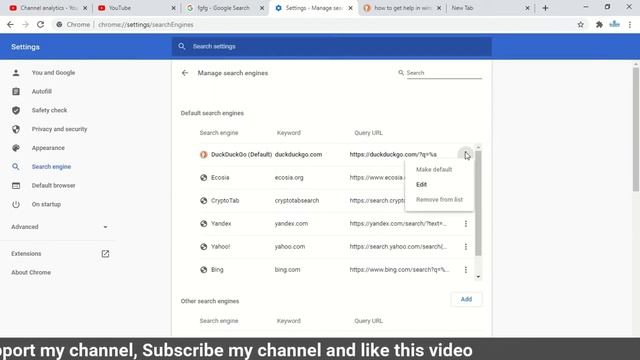640x360 pixels.
Task: Click the Ecosia search engine name
Action: (x=220, y=178)
